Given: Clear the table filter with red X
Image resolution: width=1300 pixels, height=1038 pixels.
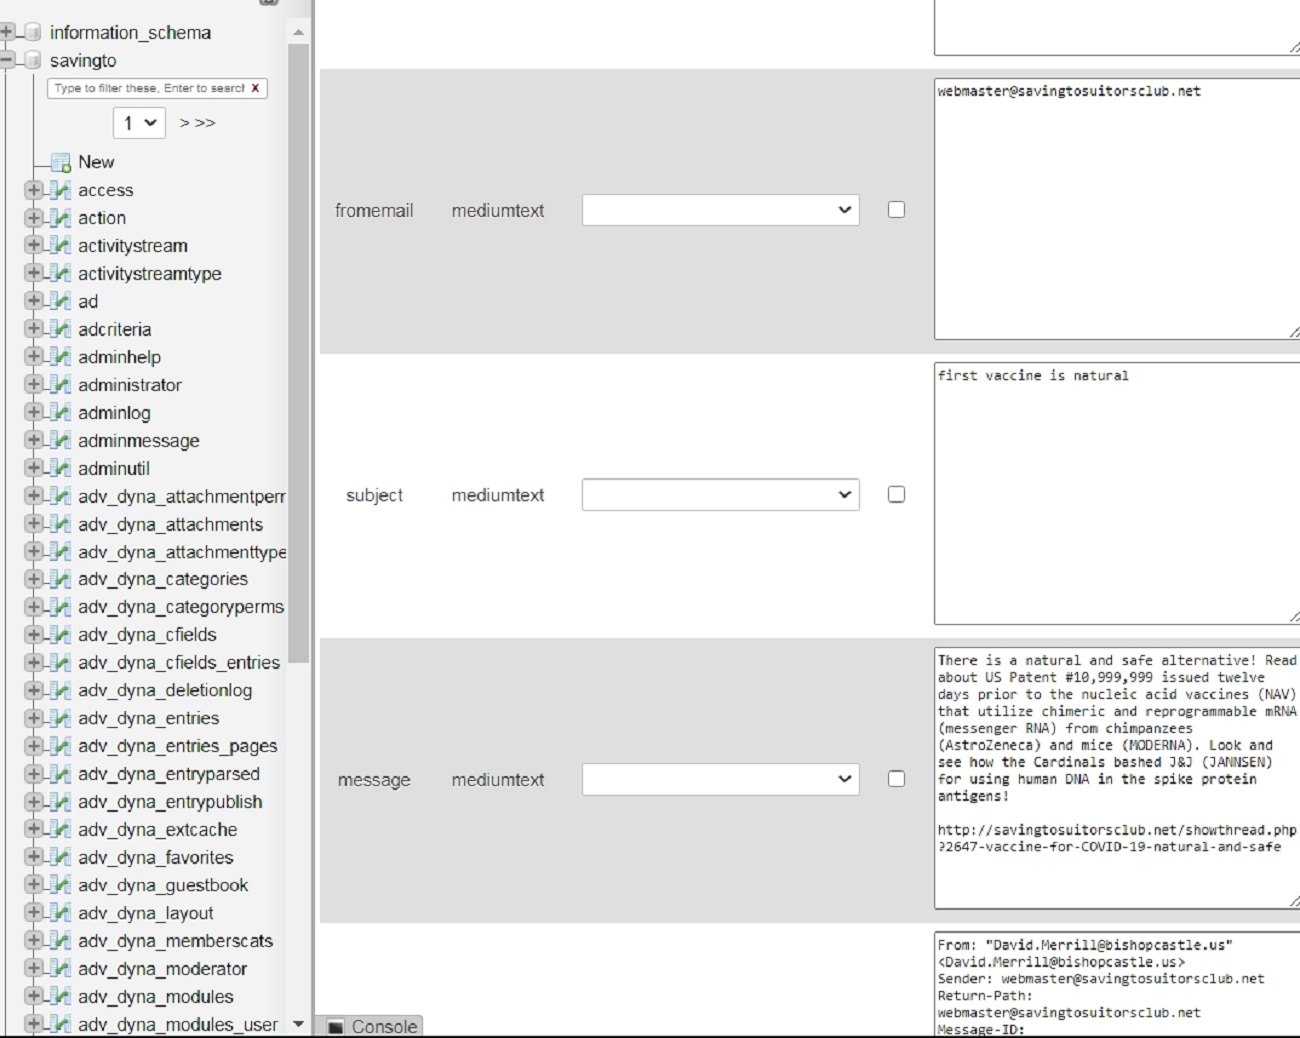Looking at the screenshot, I should [255, 88].
